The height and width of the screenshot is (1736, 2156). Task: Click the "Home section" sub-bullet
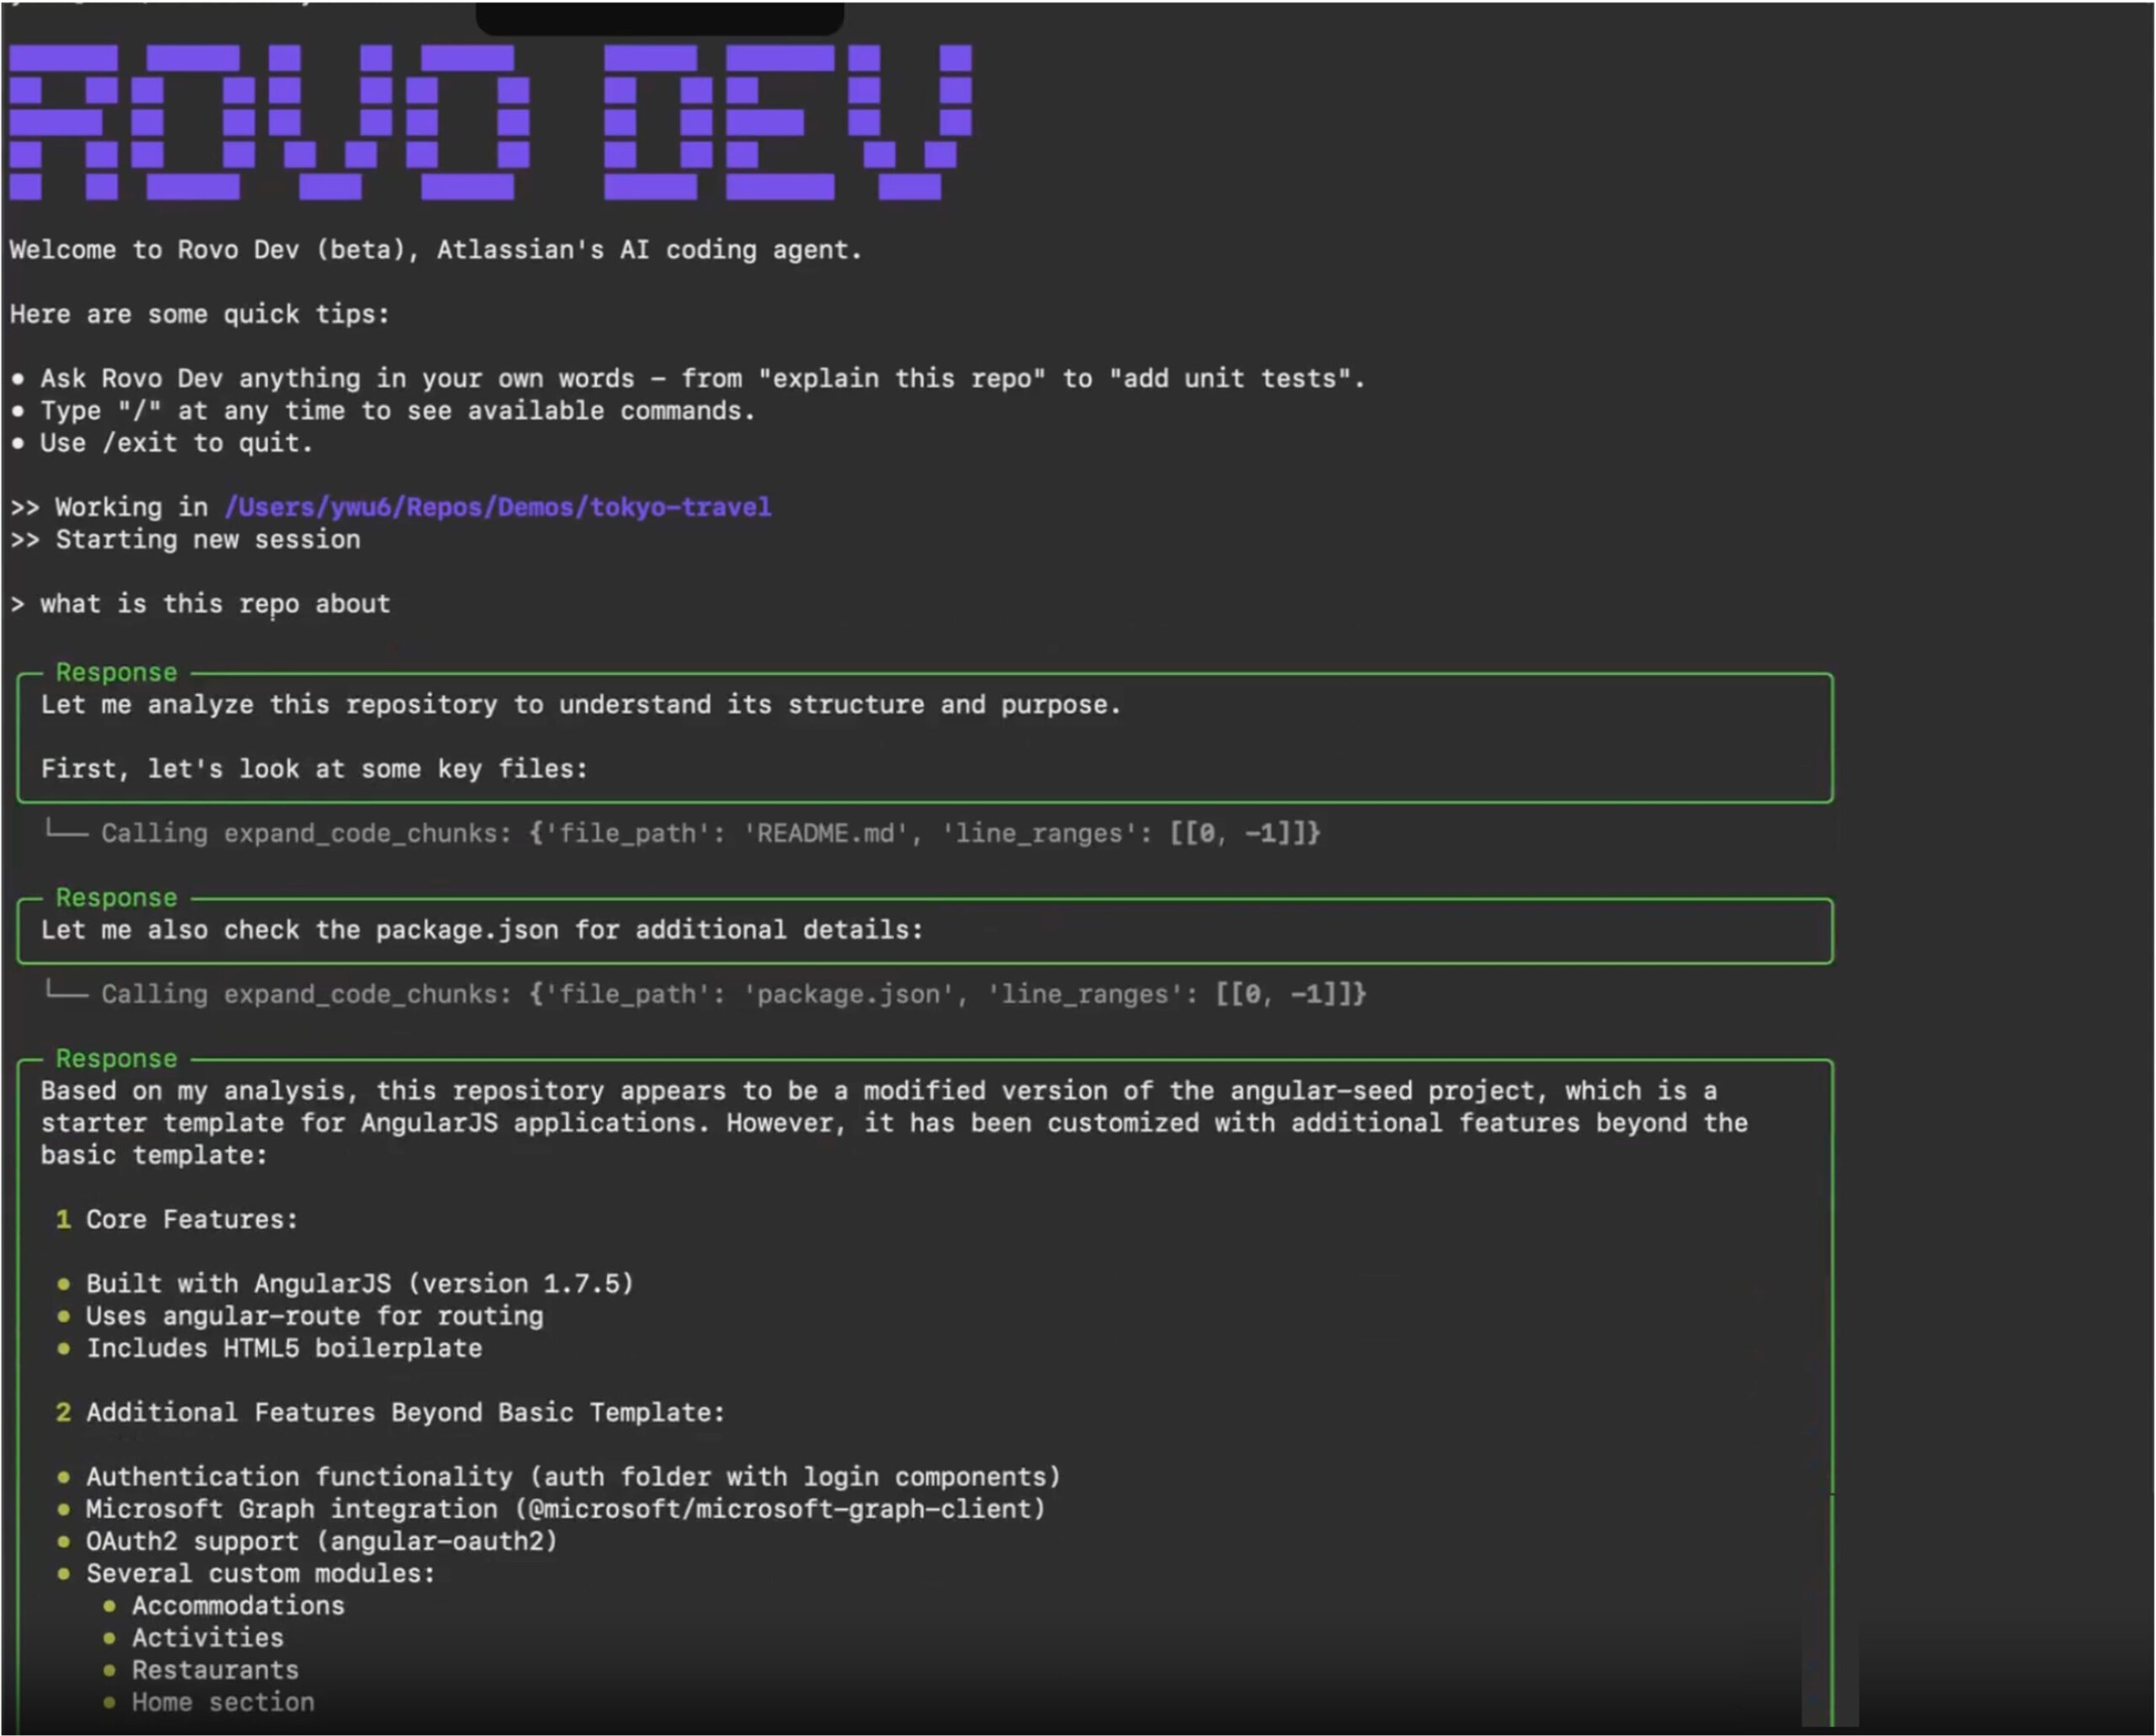tap(209, 1702)
